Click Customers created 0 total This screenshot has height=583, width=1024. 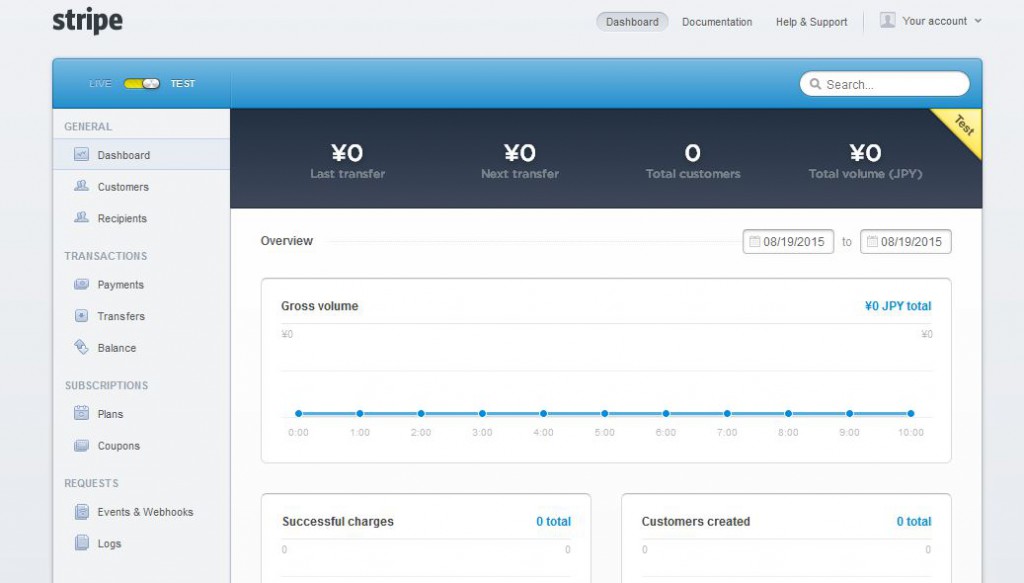914,522
